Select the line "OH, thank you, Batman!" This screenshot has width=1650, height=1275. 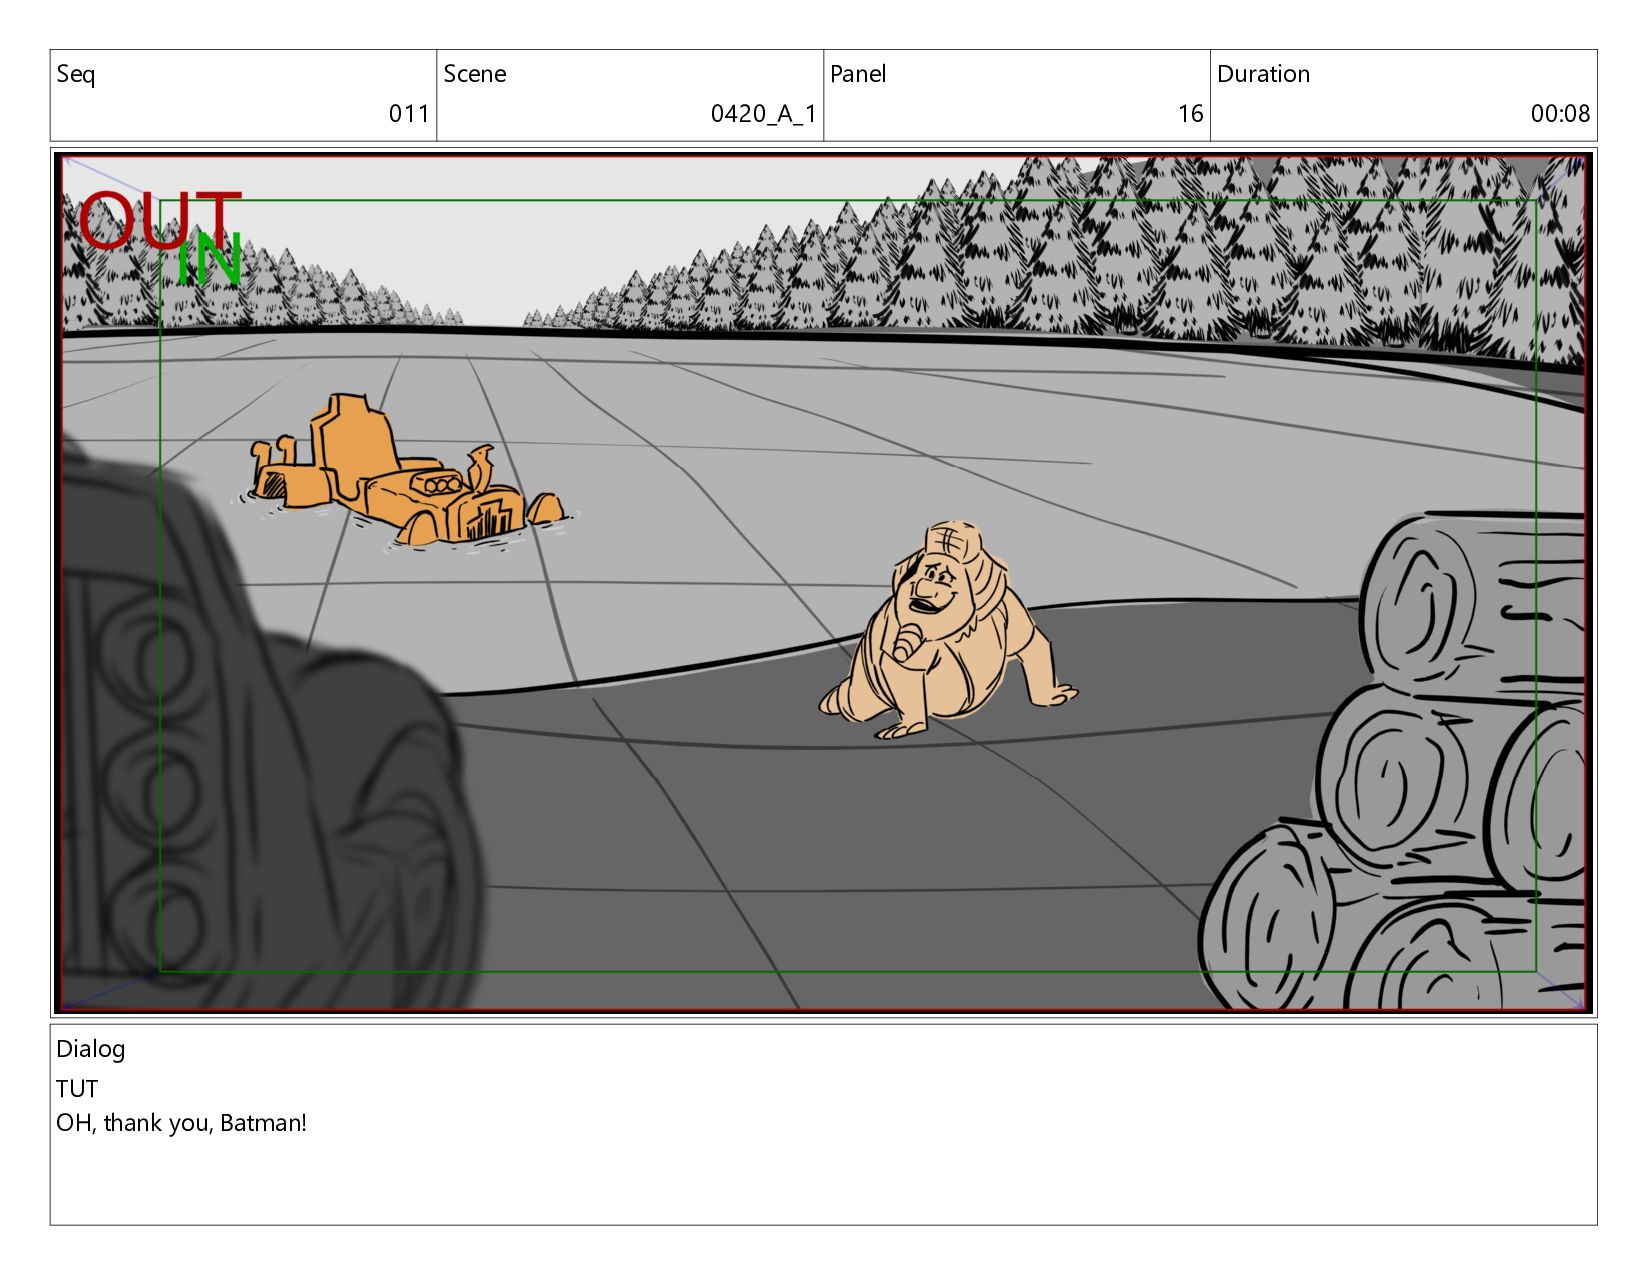tap(181, 1123)
